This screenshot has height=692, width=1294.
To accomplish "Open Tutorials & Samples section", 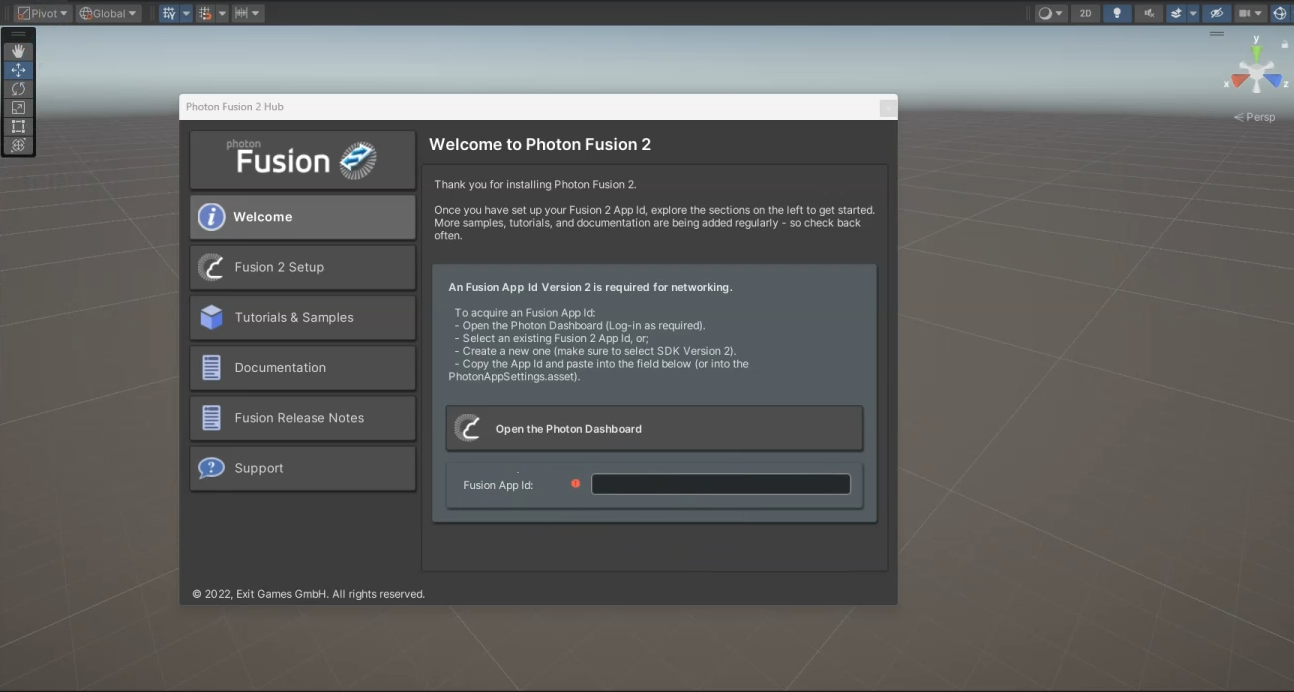I will pos(302,317).
